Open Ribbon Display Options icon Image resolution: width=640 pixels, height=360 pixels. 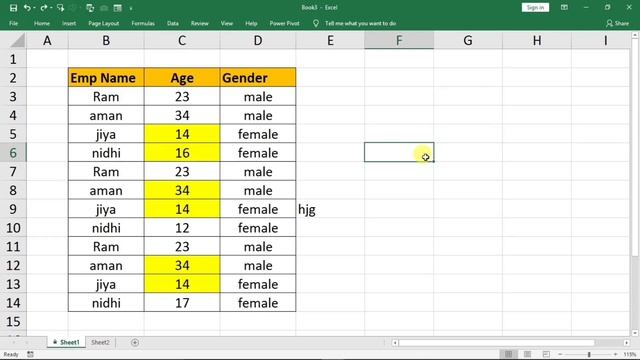coord(564,8)
